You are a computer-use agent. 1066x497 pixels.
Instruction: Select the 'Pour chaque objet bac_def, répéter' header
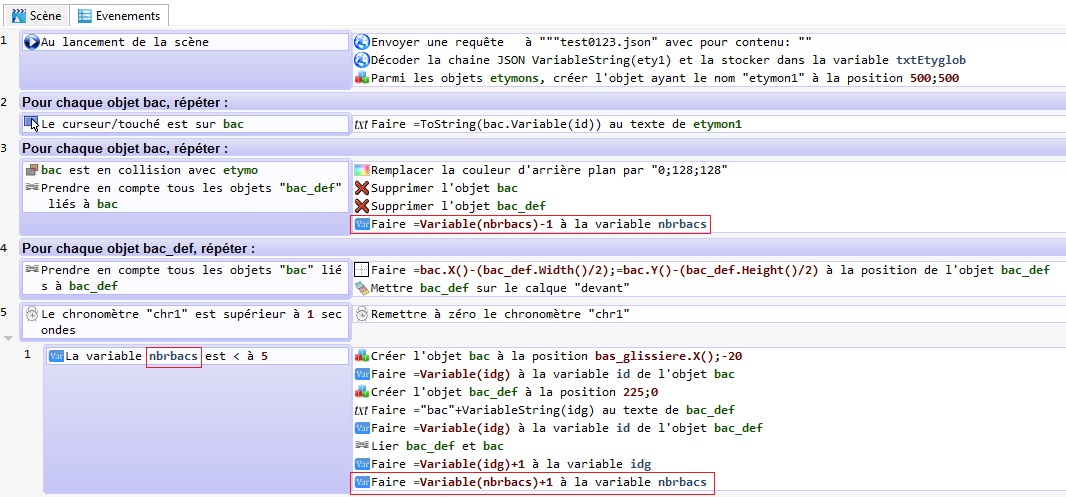pyautogui.click(x=139, y=248)
